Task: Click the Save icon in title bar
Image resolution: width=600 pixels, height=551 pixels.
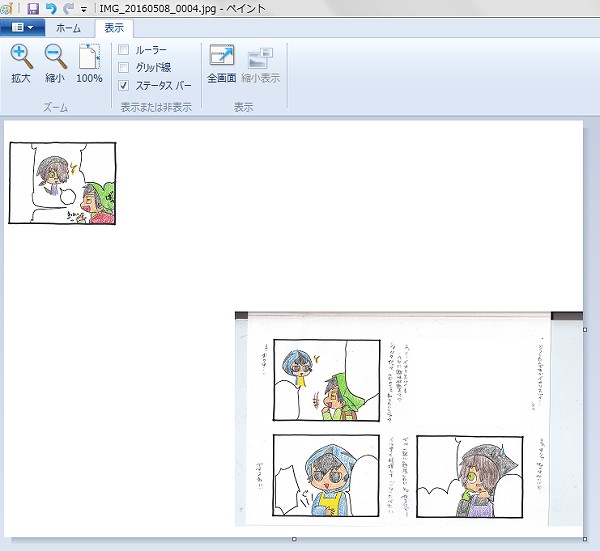Action: click(x=33, y=8)
